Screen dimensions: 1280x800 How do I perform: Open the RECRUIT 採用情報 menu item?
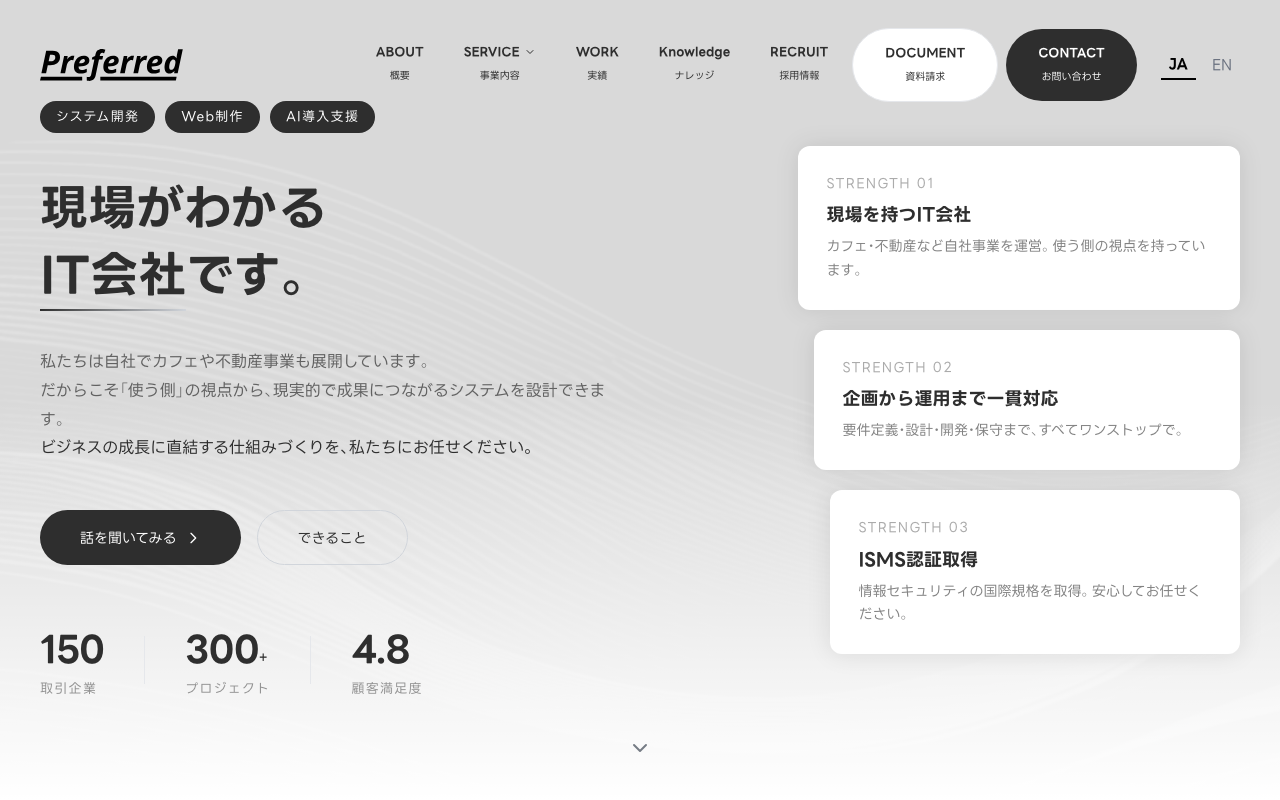click(x=799, y=63)
